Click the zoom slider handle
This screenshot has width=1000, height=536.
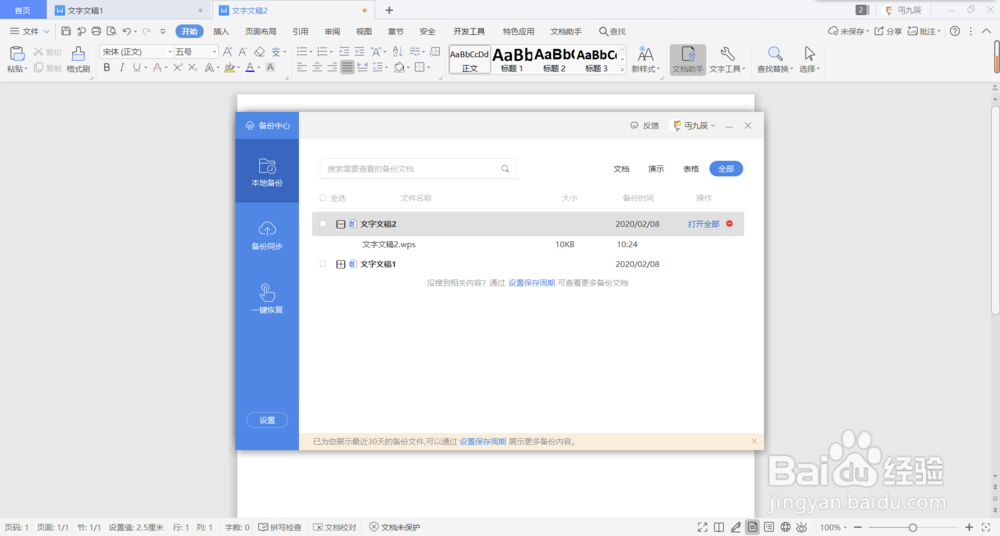(x=913, y=527)
